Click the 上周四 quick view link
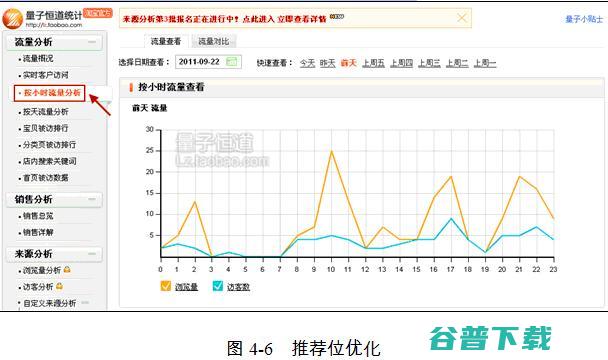 pos(401,63)
